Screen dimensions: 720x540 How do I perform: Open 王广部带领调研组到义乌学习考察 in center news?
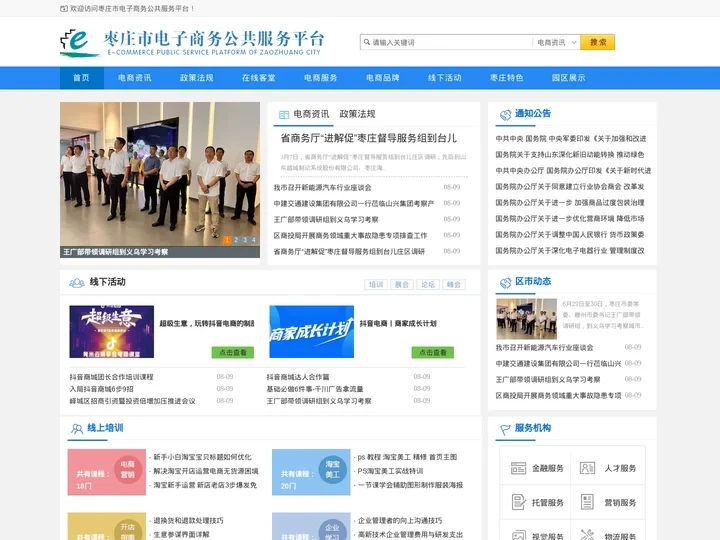(x=326, y=219)
